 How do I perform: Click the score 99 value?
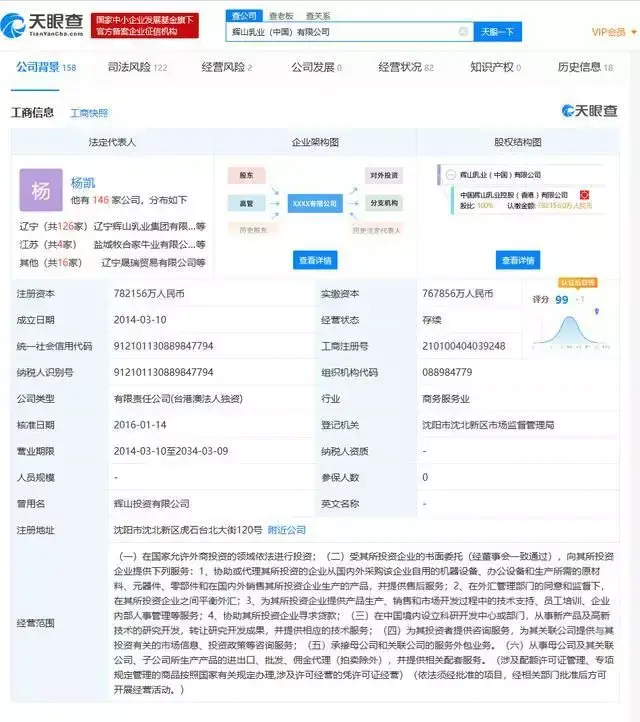coord(561,300)
